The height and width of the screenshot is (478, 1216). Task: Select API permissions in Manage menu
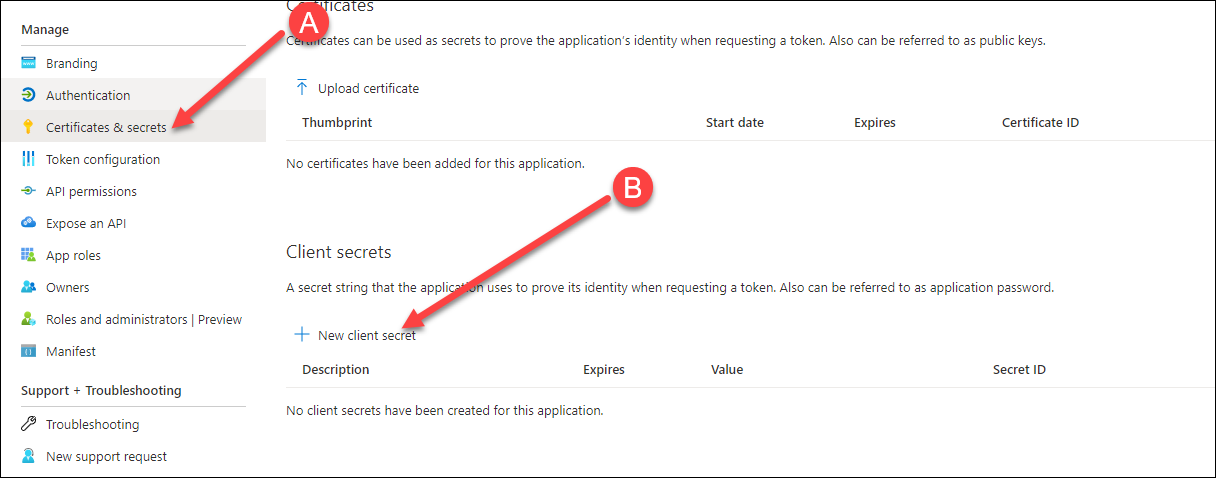point(91,191)
